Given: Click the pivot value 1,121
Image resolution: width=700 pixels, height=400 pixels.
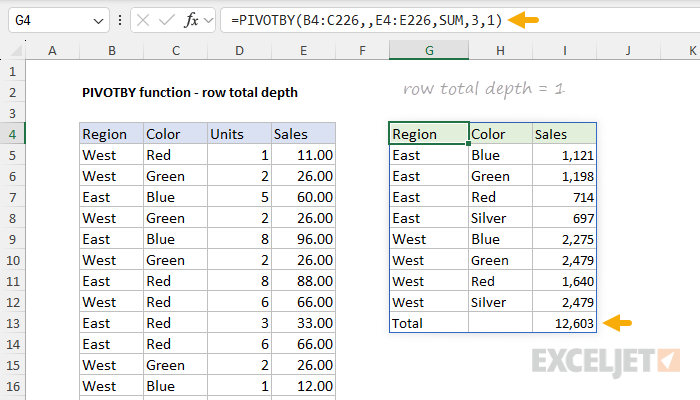Looking at the screenshot, I should pos(564,155).
